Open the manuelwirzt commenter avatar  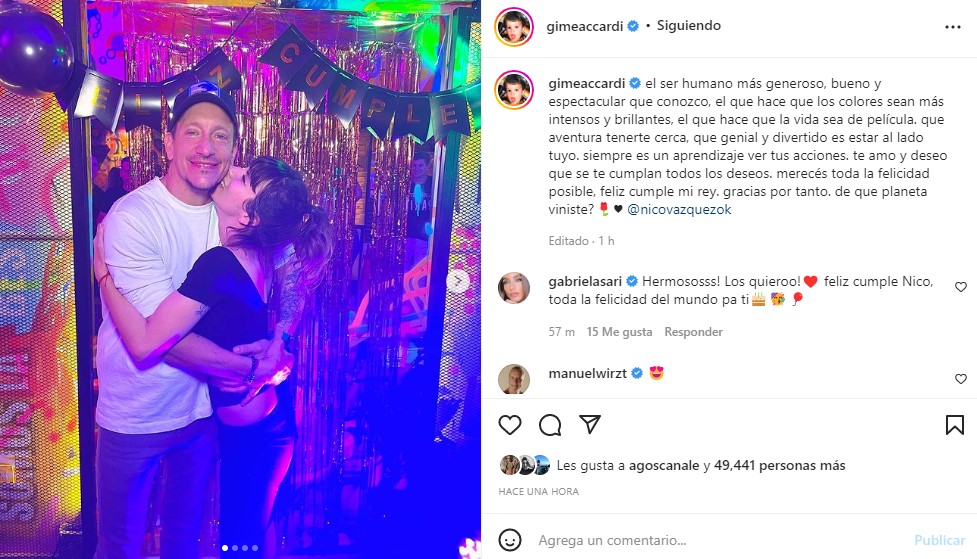[x=514, y=379]
